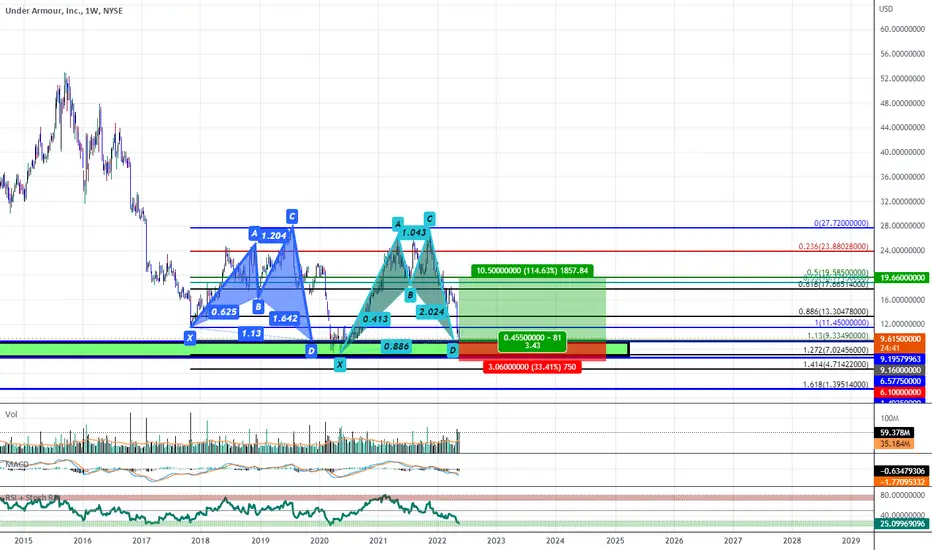The image size is (932, 550).
Task: Click the Vol indicator label
Action: coord(11,414)
